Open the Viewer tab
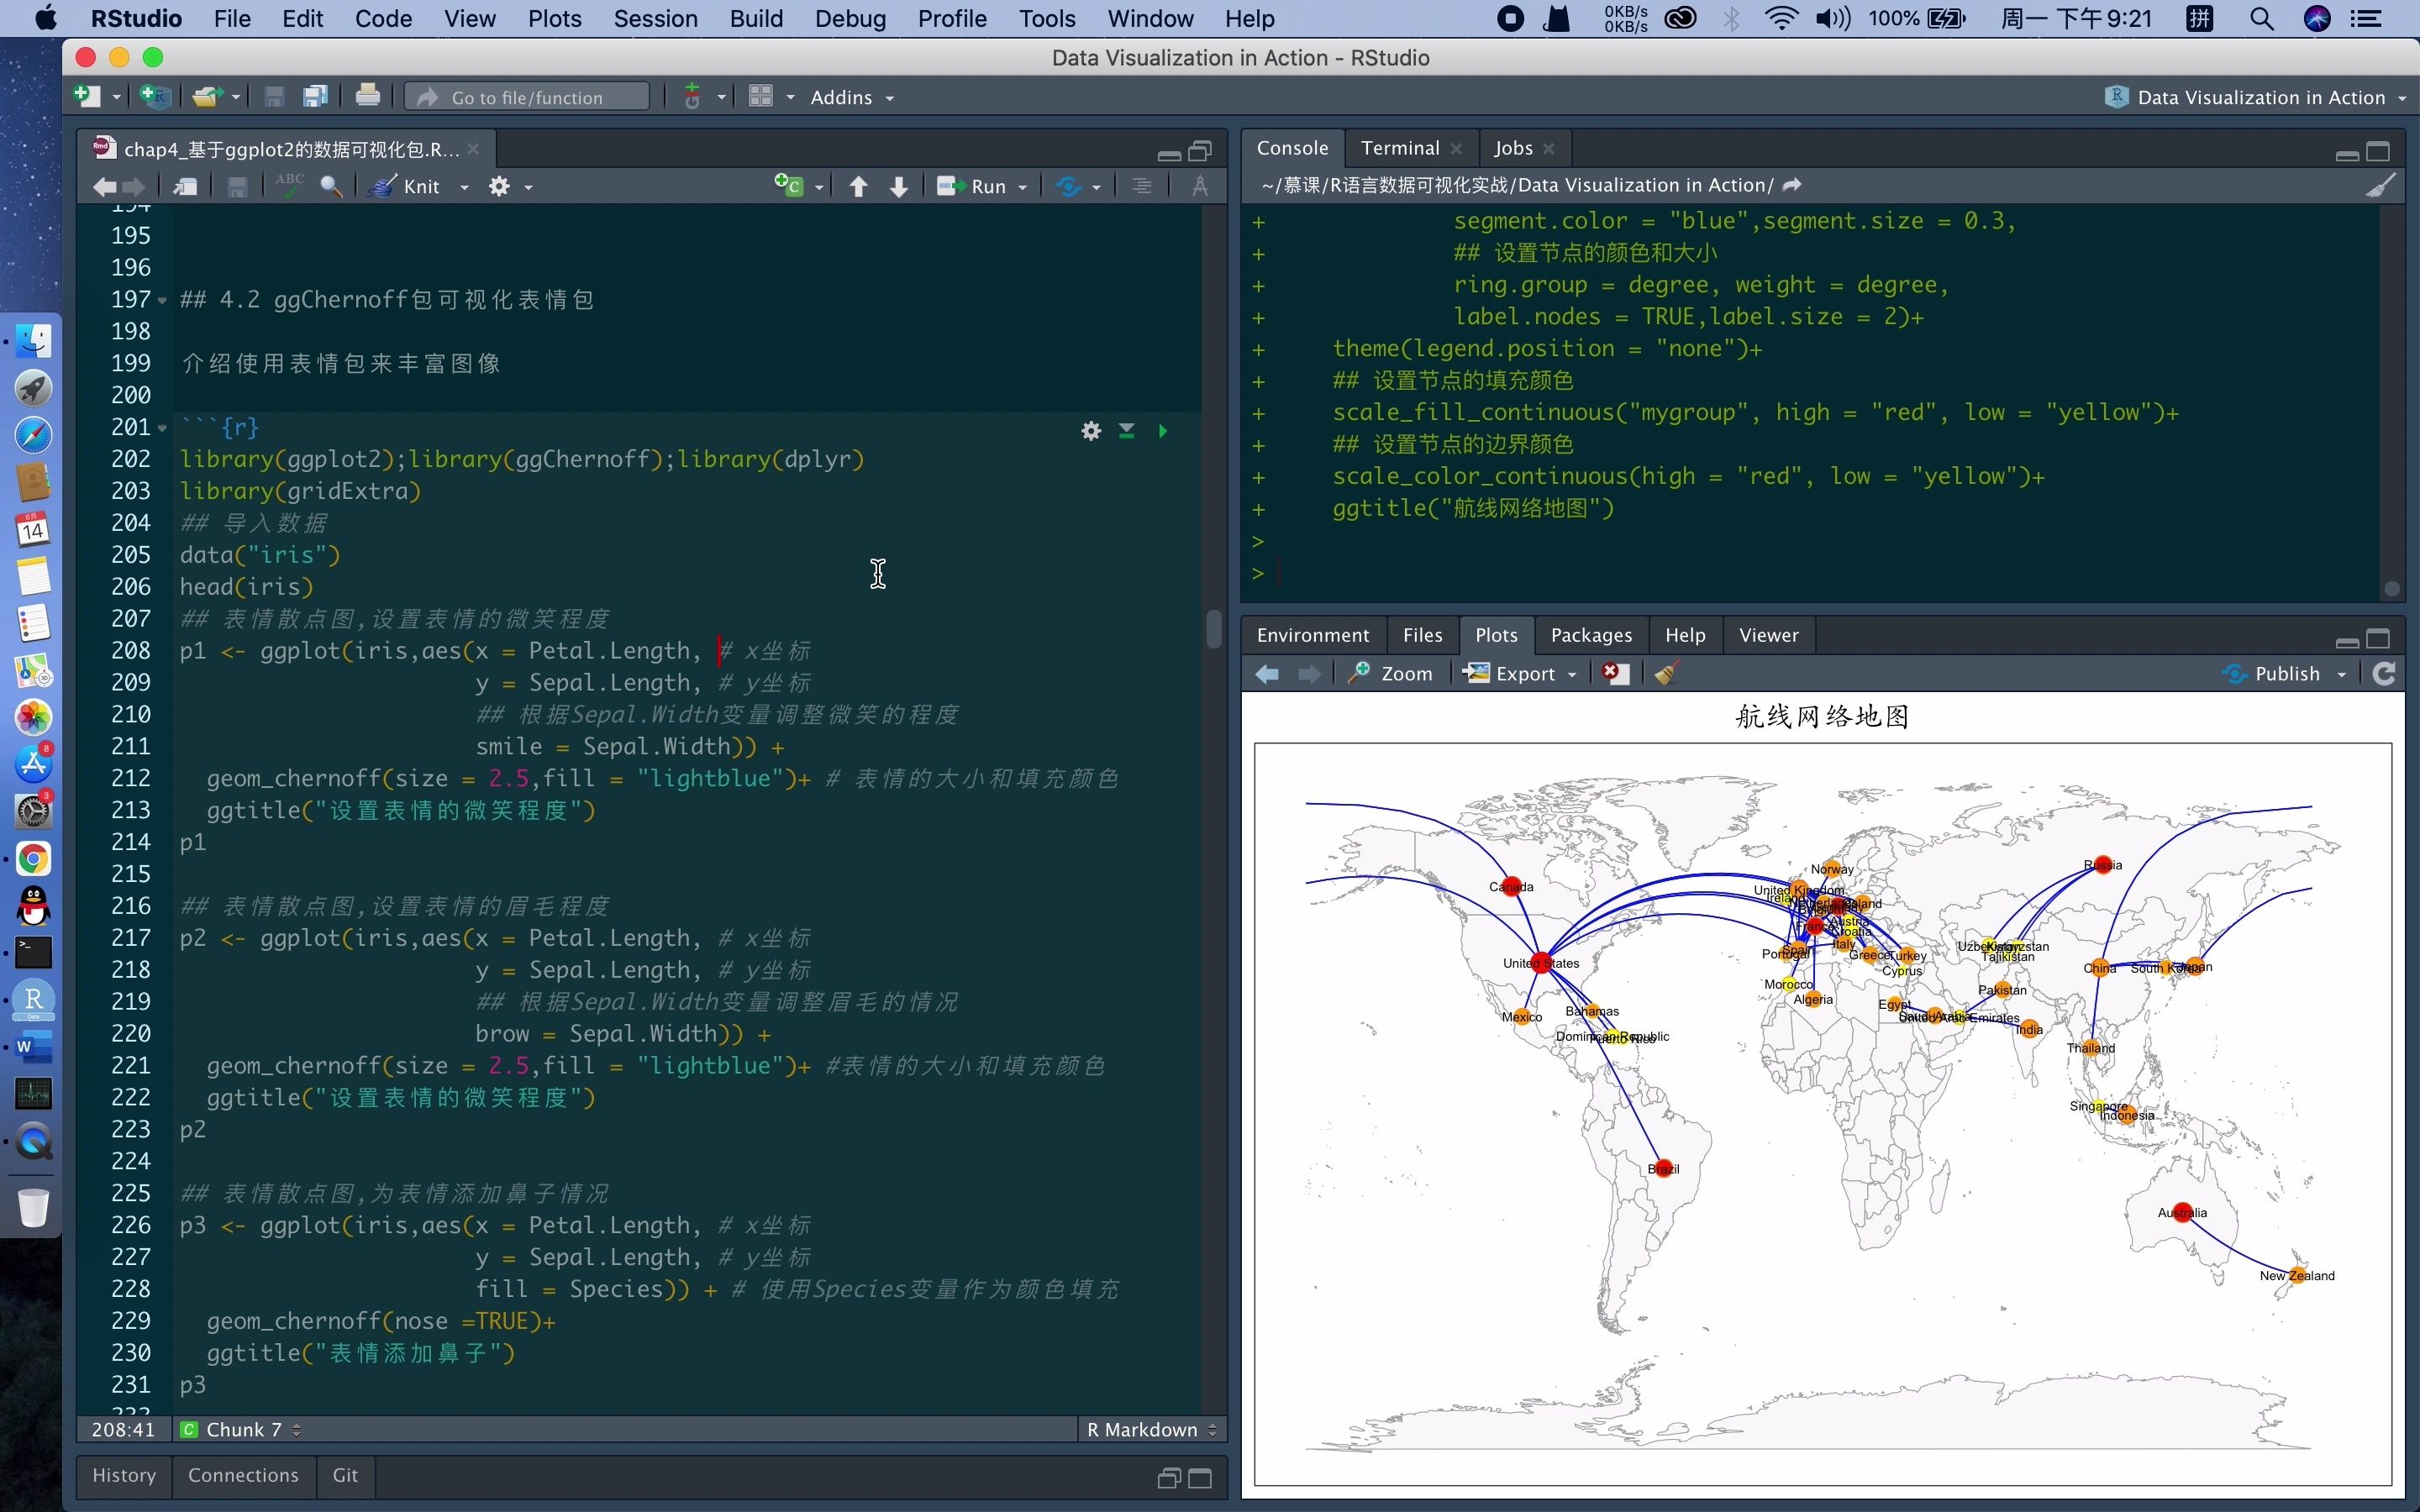 click(x=1768, y=635)
